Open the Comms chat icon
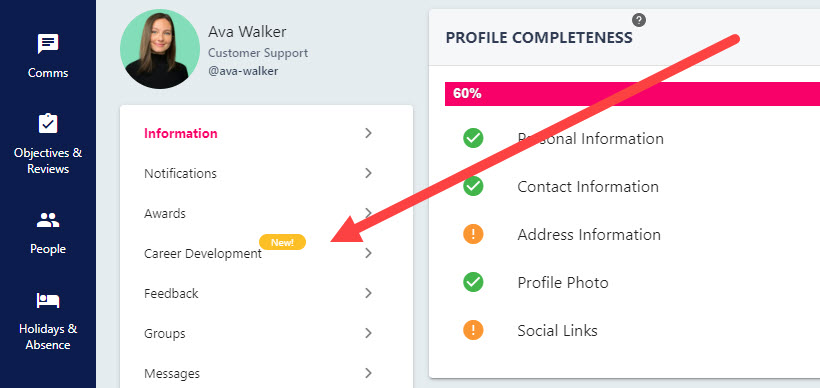Image resolution: width=820 pixels, height=388 pixels. [x=48, y=44]
